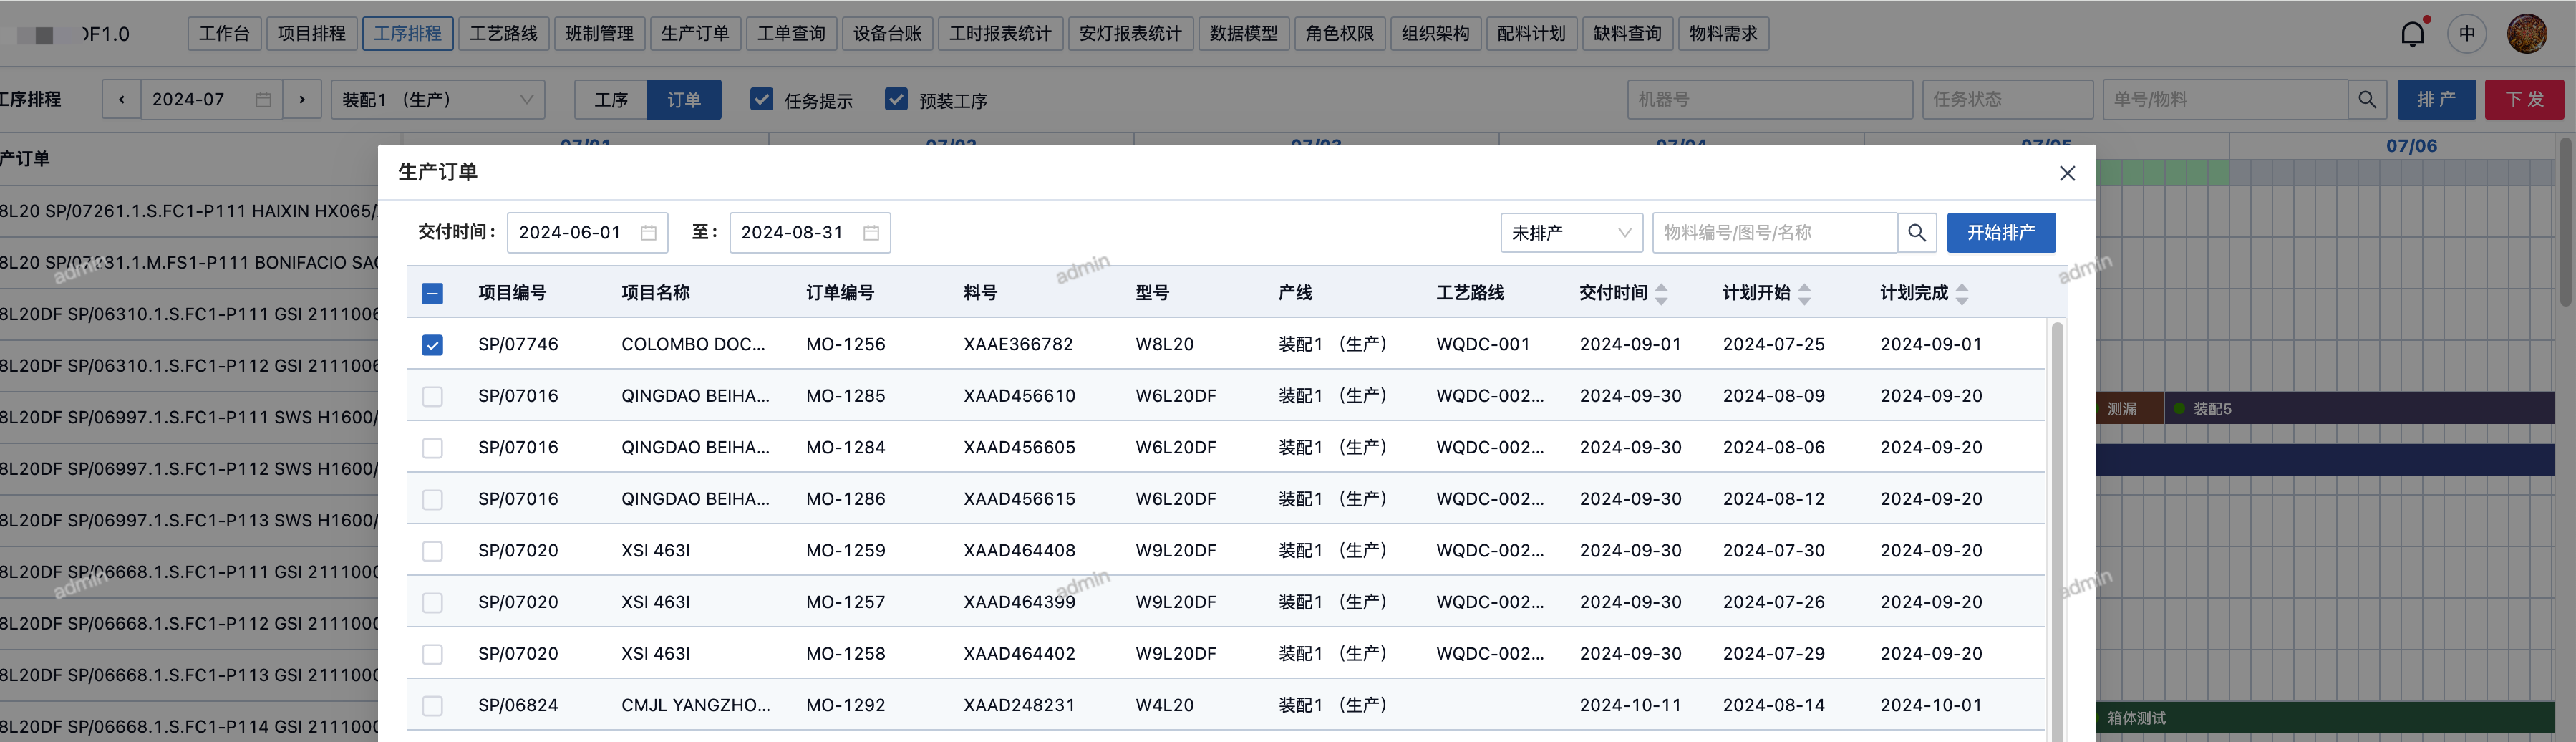Viewport: 2576px width, 742px height.
Task: Open the user avatar menu
Action: (x=2527, y=34)
